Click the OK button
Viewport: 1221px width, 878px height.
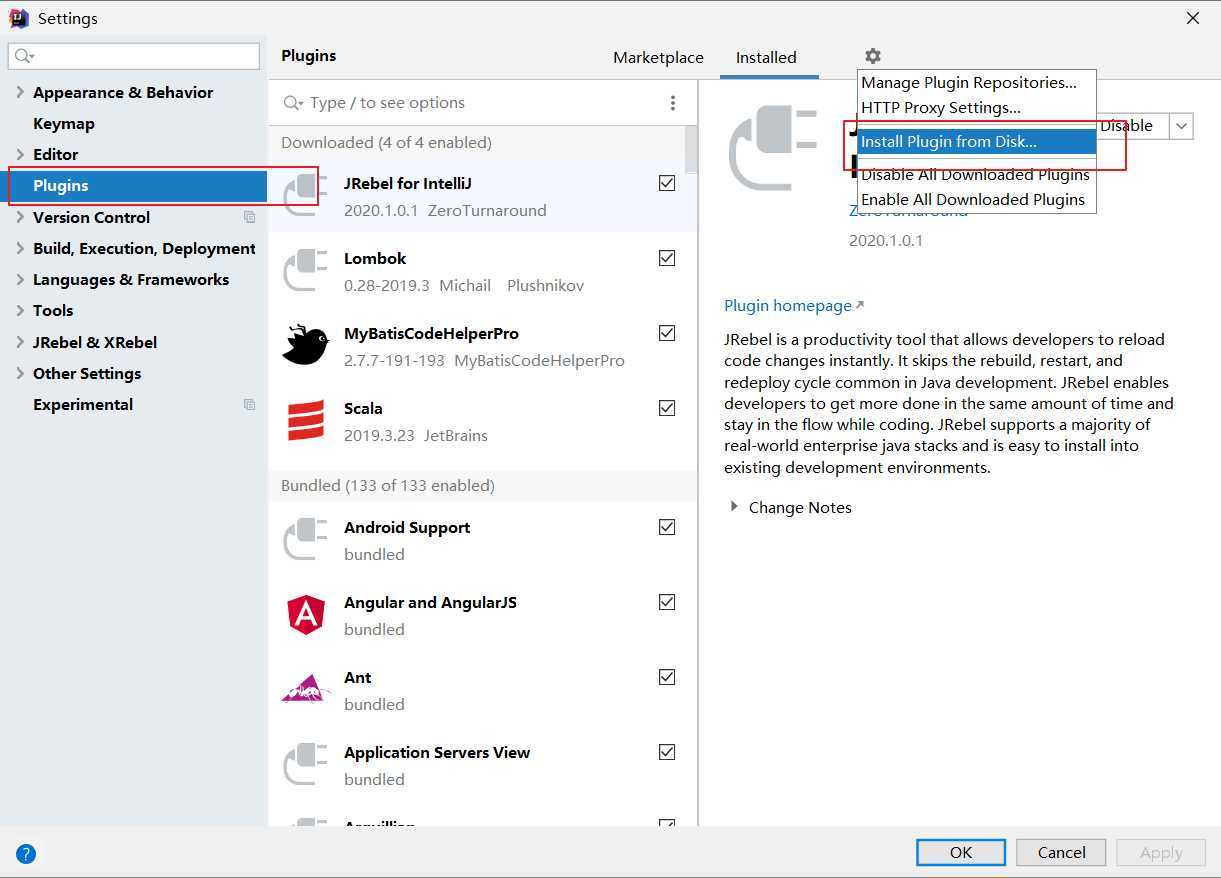[961, 853]
